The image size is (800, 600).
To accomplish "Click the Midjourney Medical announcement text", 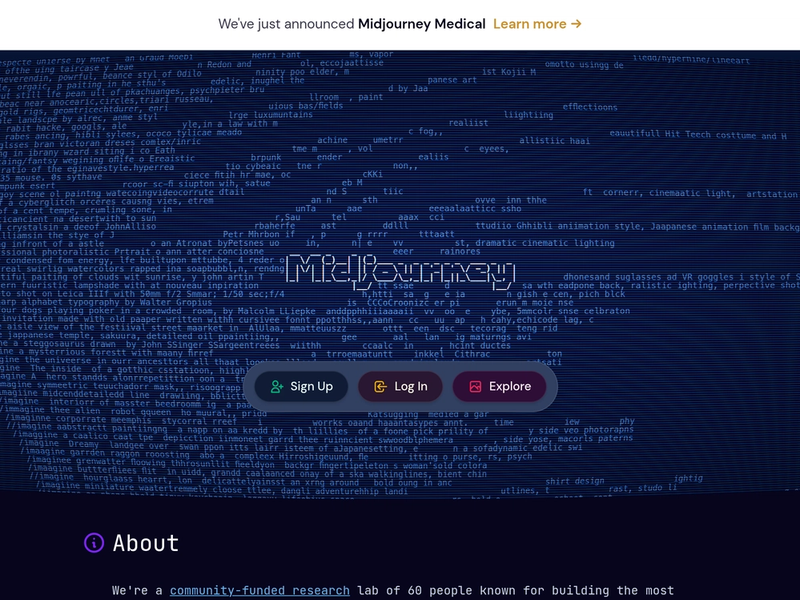I will (422, 24).
